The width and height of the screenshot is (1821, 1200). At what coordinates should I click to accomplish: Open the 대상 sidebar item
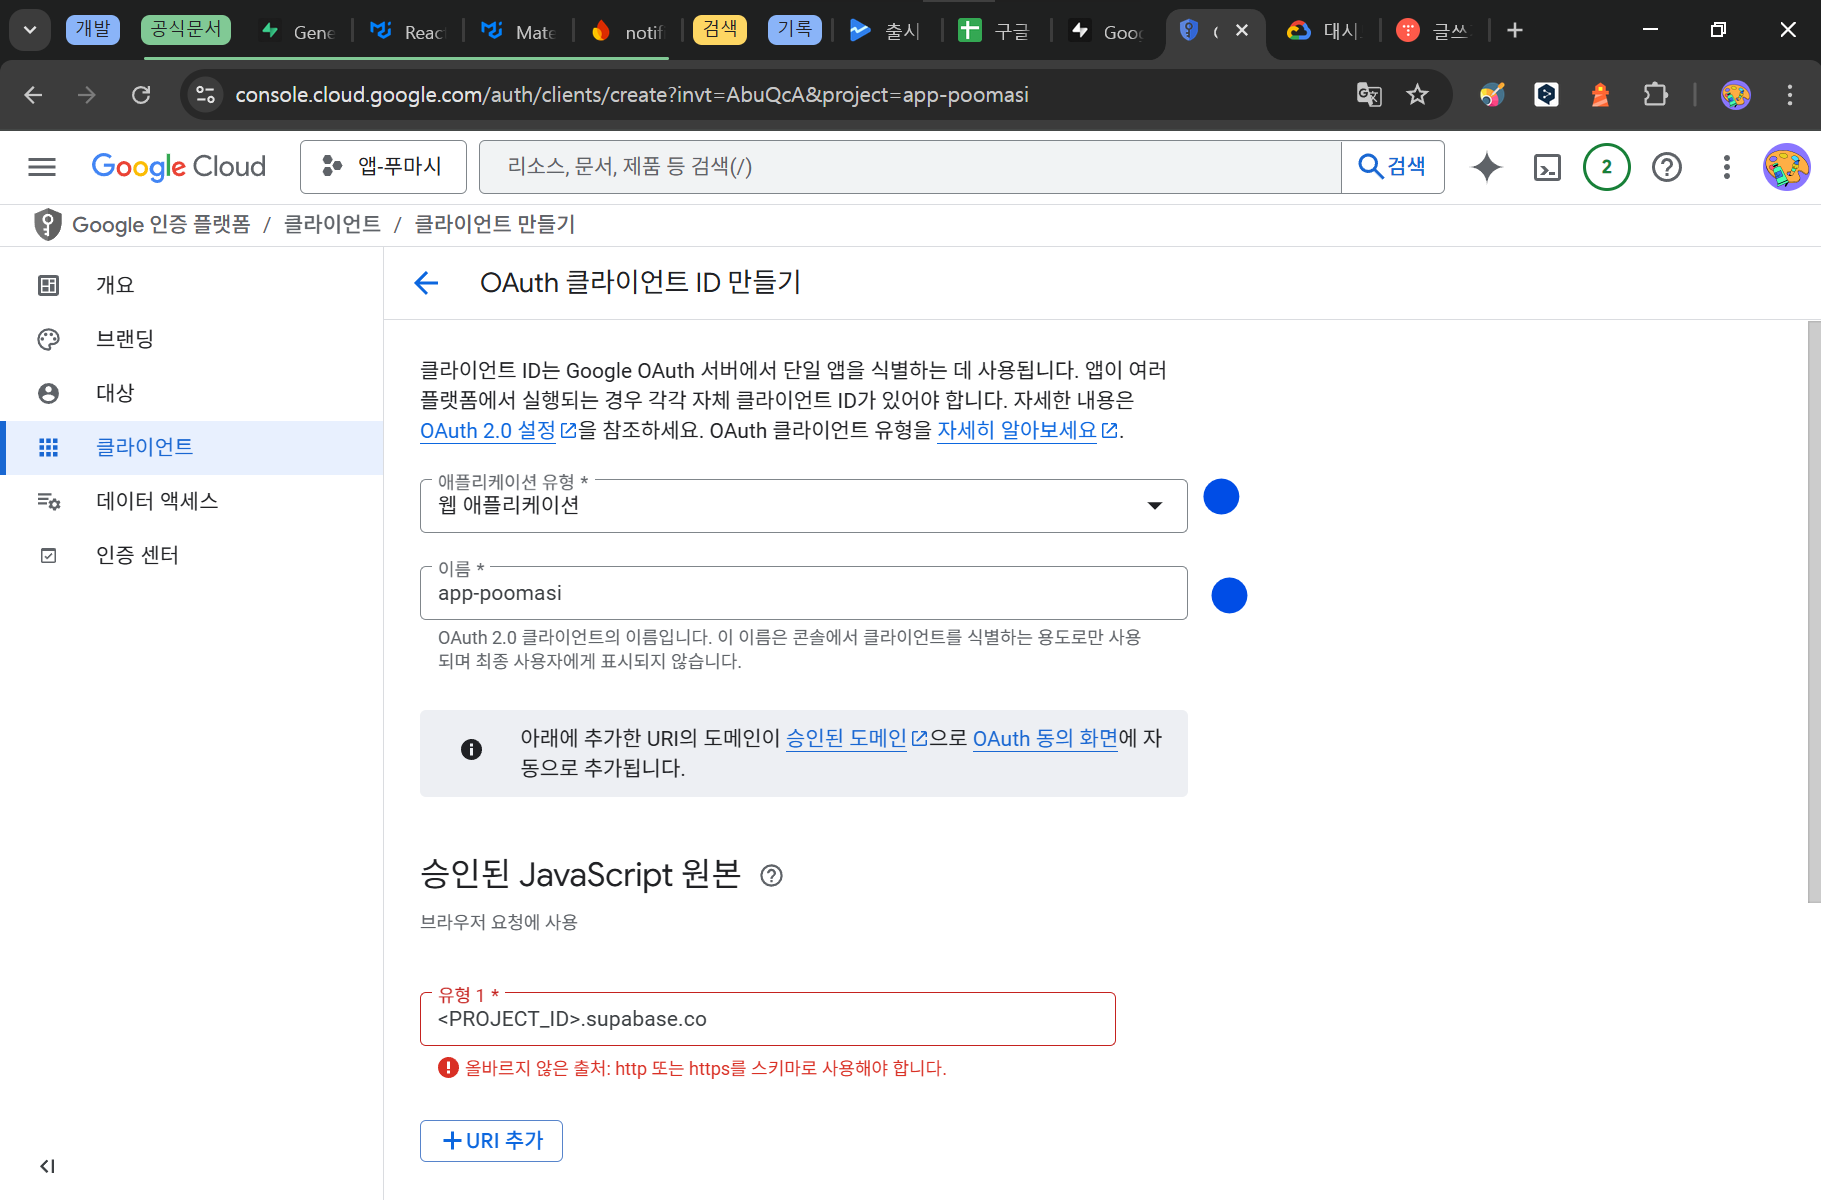[x=192, y=393]
